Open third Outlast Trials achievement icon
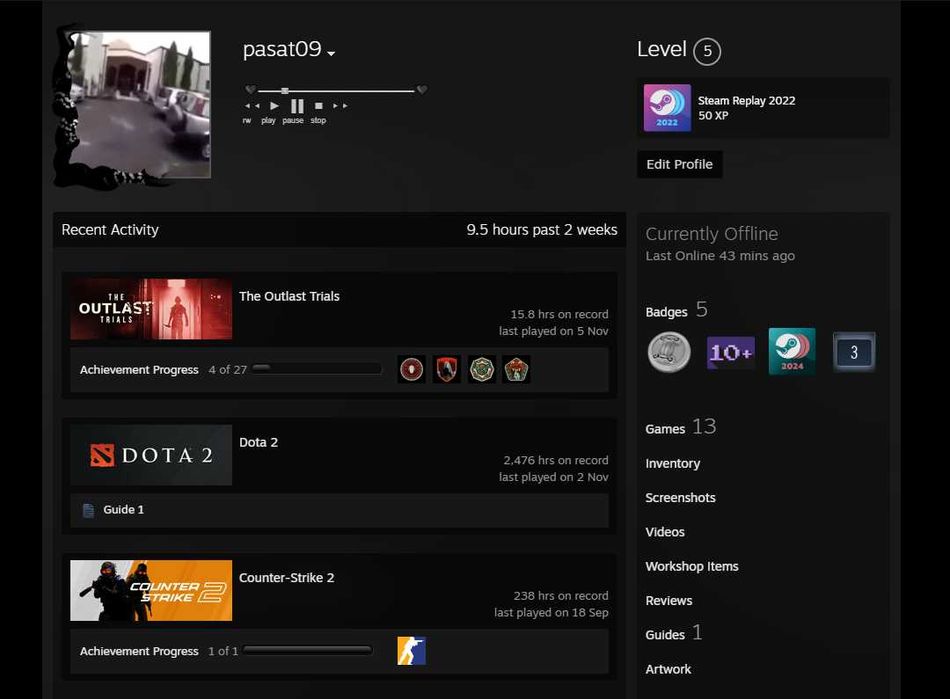The image size is (950, 699). [482, 369]
